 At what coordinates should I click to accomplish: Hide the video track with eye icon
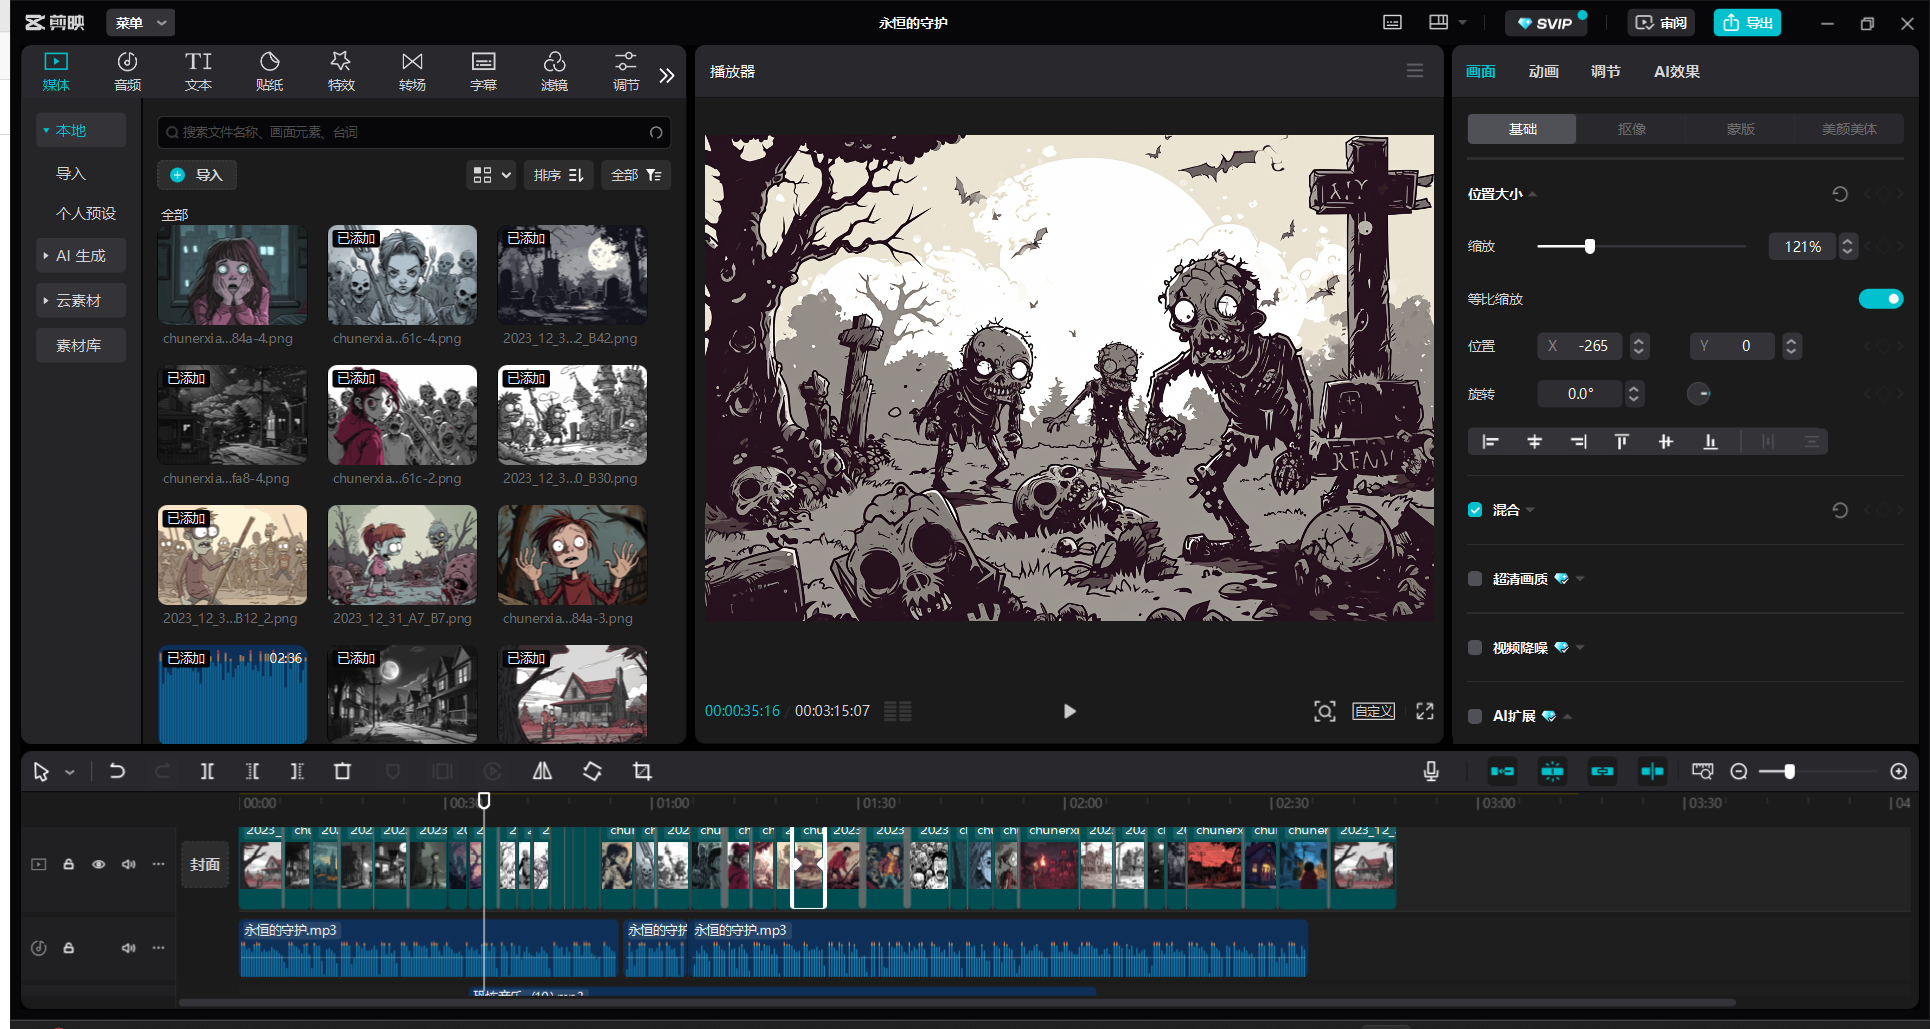tap(99, 864)
